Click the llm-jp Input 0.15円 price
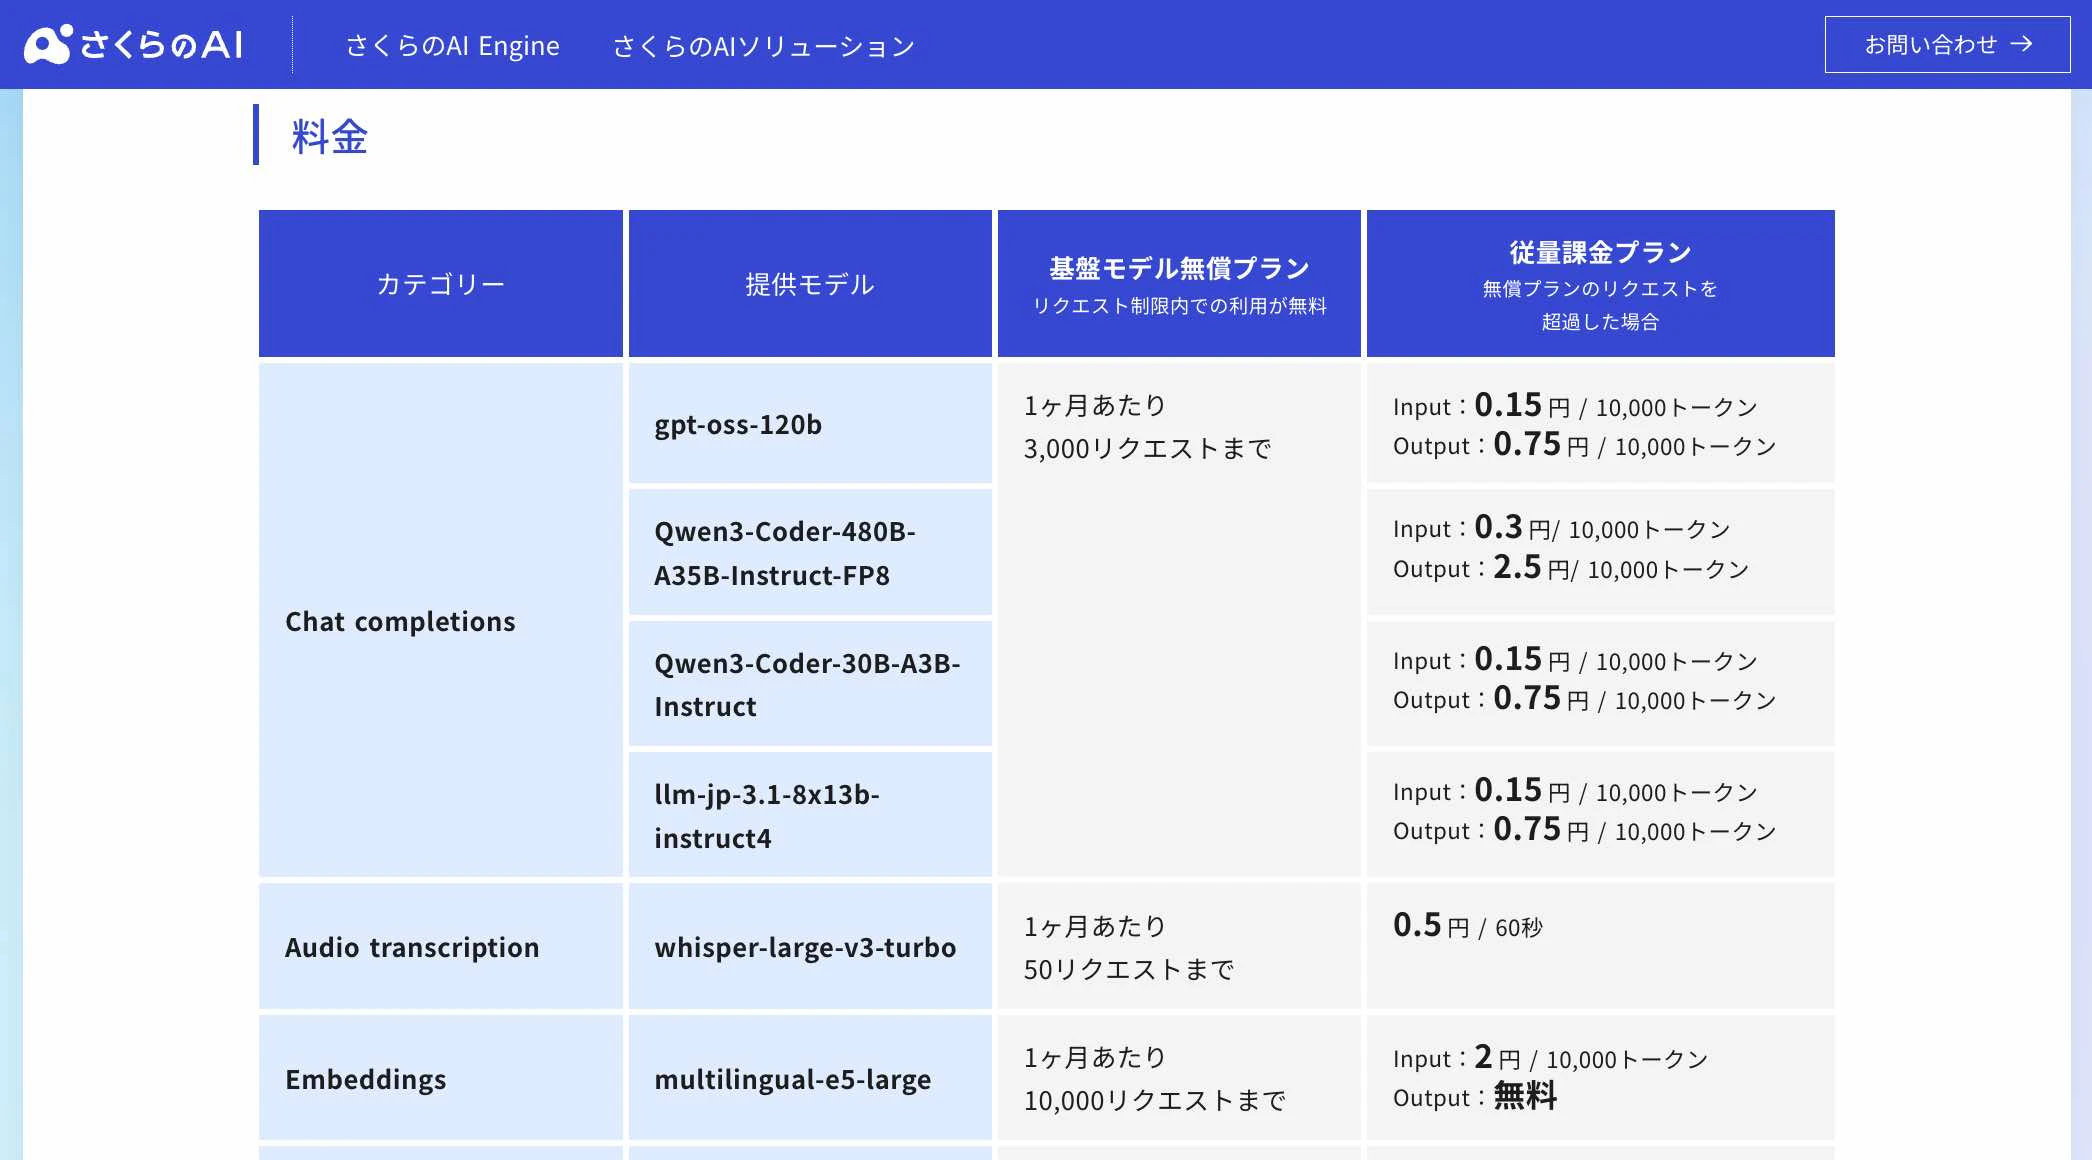Image resolution: width=2092 pixels, height=1160 pixels. [1575, 790]
